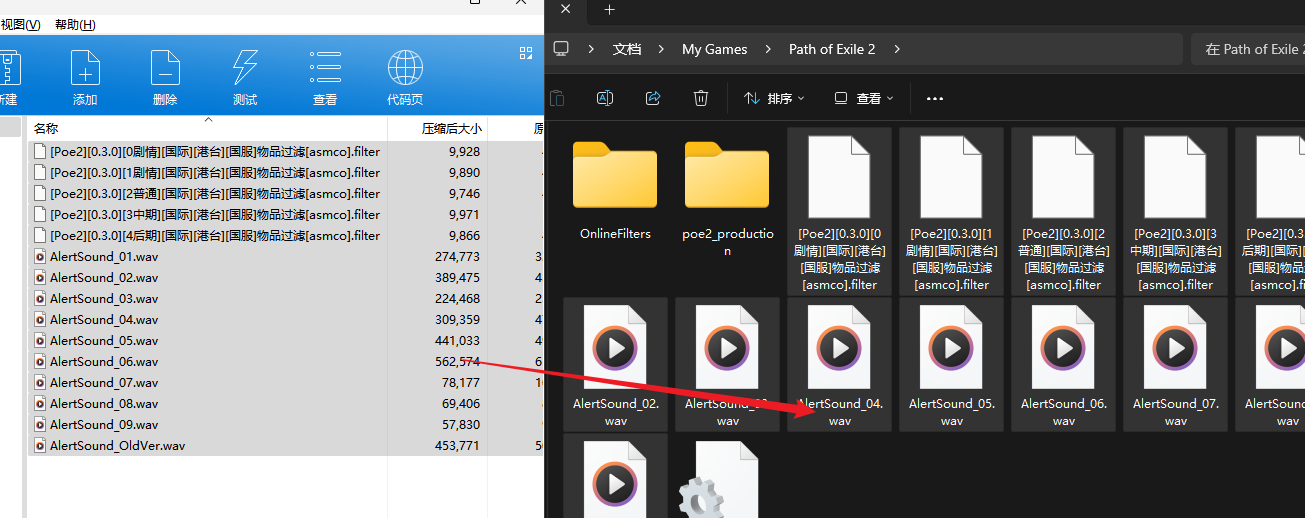
Task: Click the 添加 (Add) toolbar icon
Action: point(85,77)
